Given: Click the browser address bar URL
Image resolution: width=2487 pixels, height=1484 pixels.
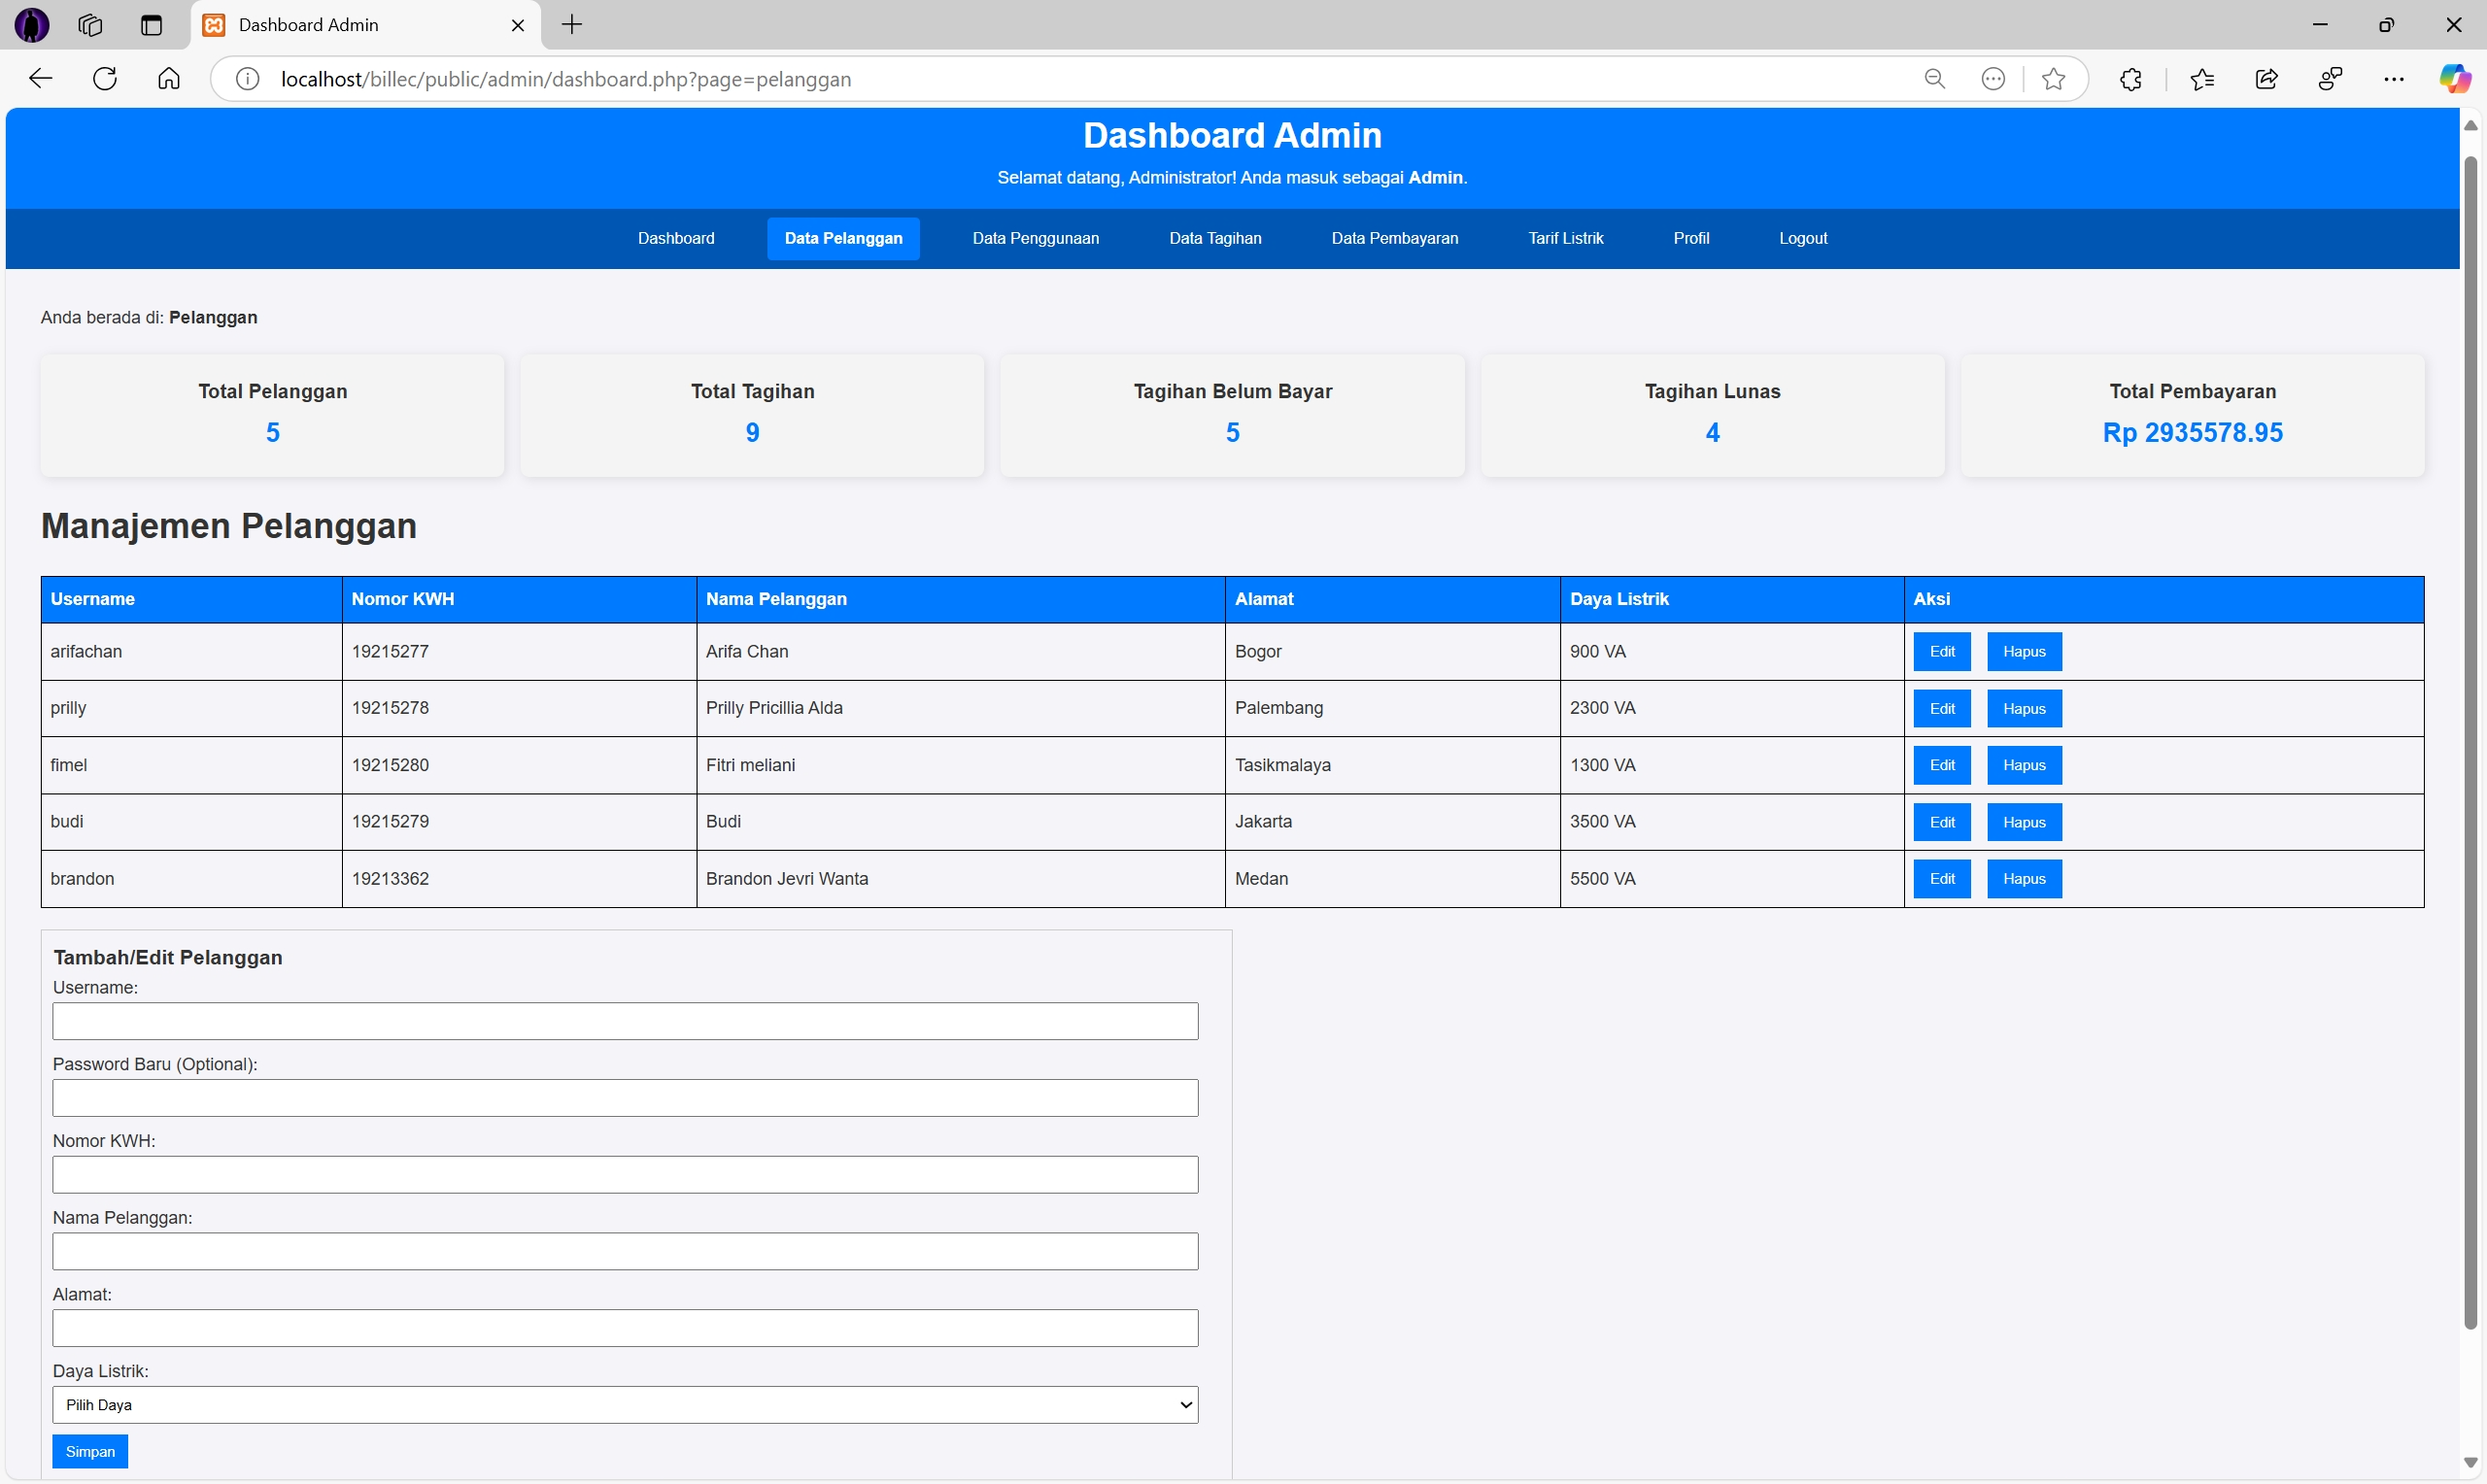Looking at the screenshot, I should tap(566, 79).
